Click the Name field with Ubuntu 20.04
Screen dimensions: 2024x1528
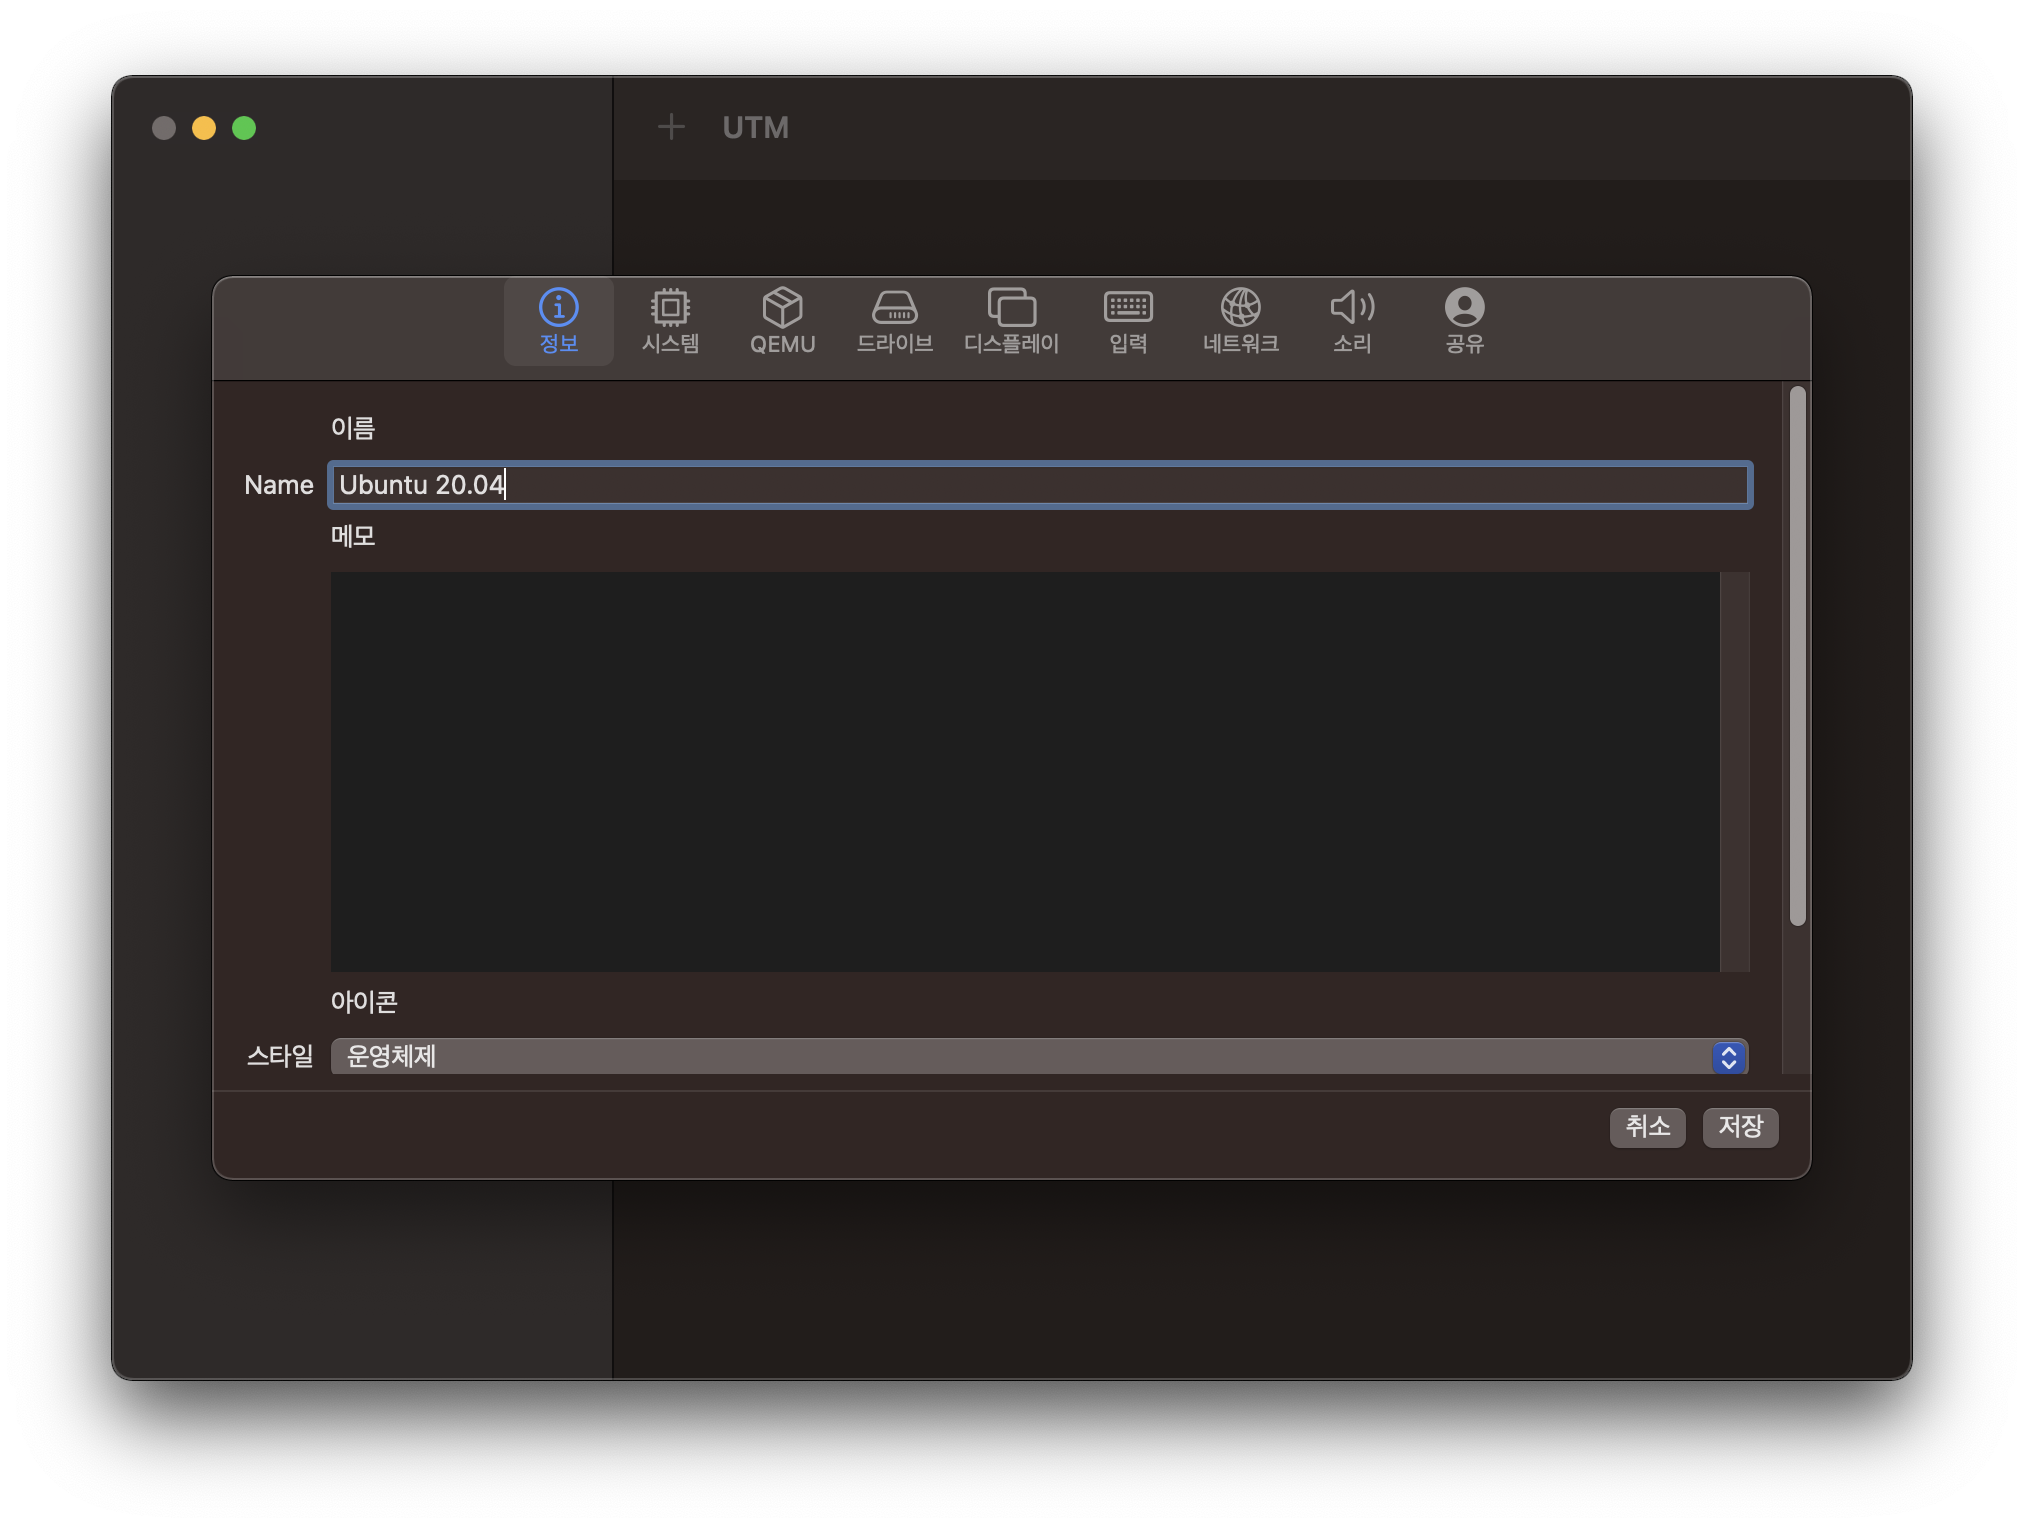[x=1040, y=485]
